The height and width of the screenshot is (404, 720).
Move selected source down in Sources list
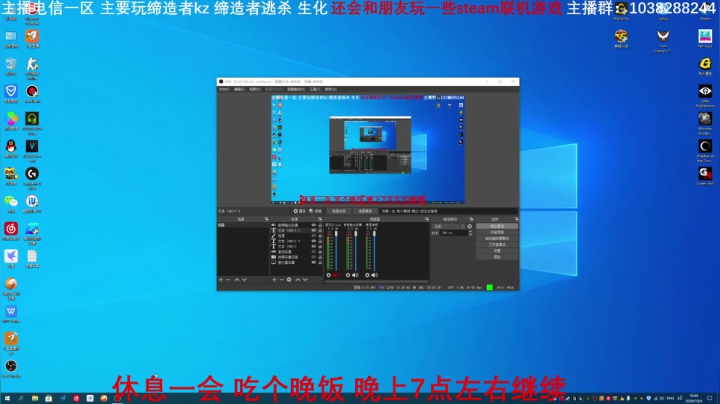pos(305,280)
